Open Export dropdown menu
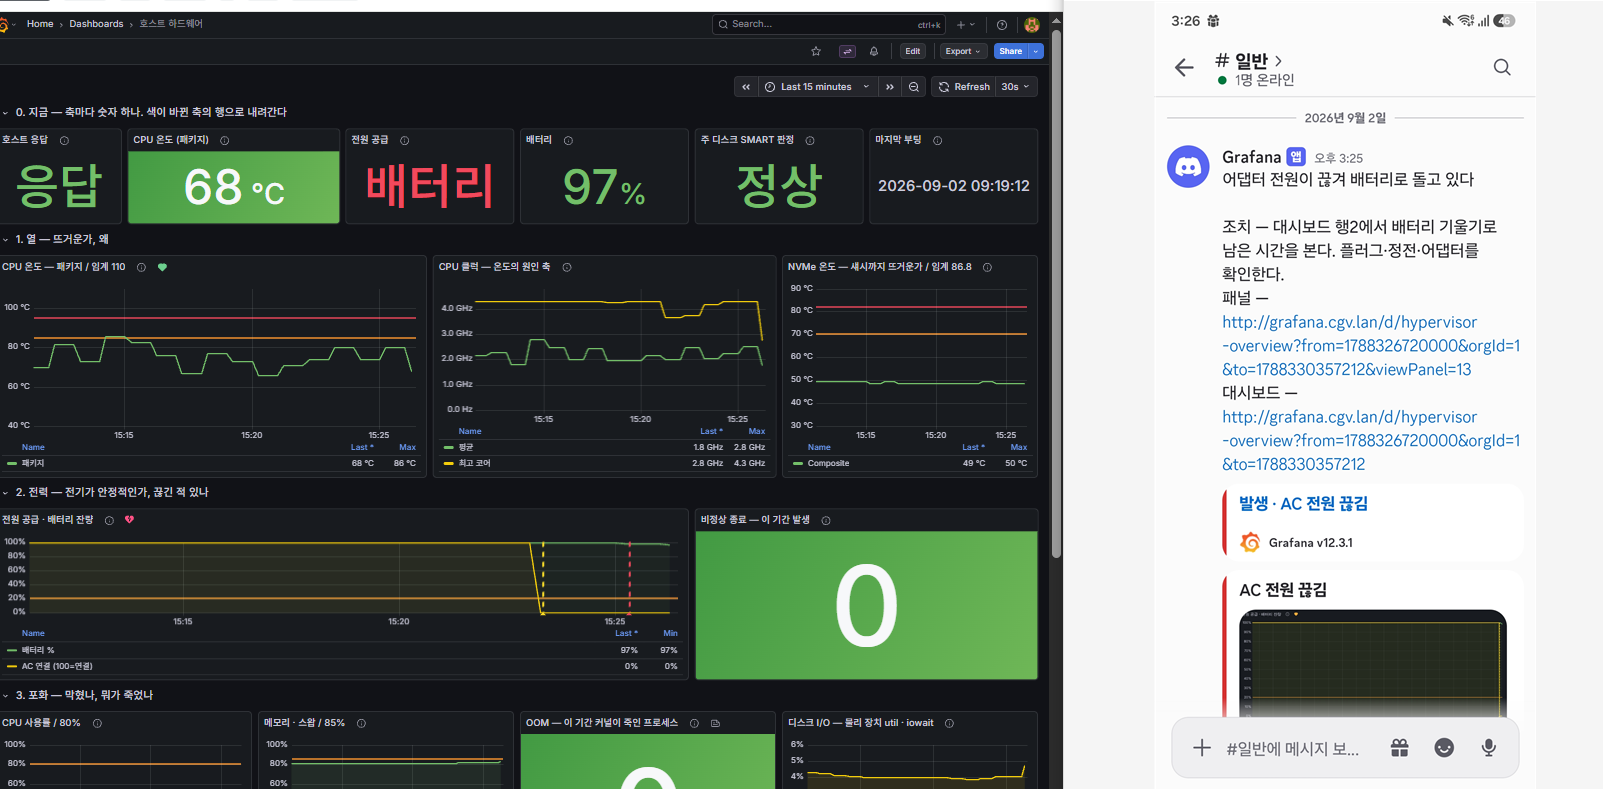 coord(963,51)
